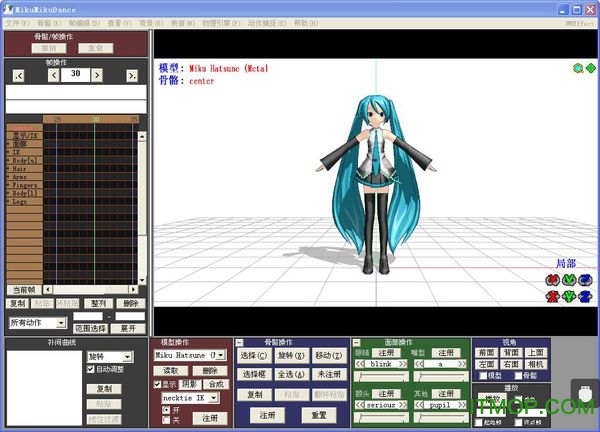Toggle the 终点帧 checkbox in playback panel
600x432 pixels.
tap(518, 422)
